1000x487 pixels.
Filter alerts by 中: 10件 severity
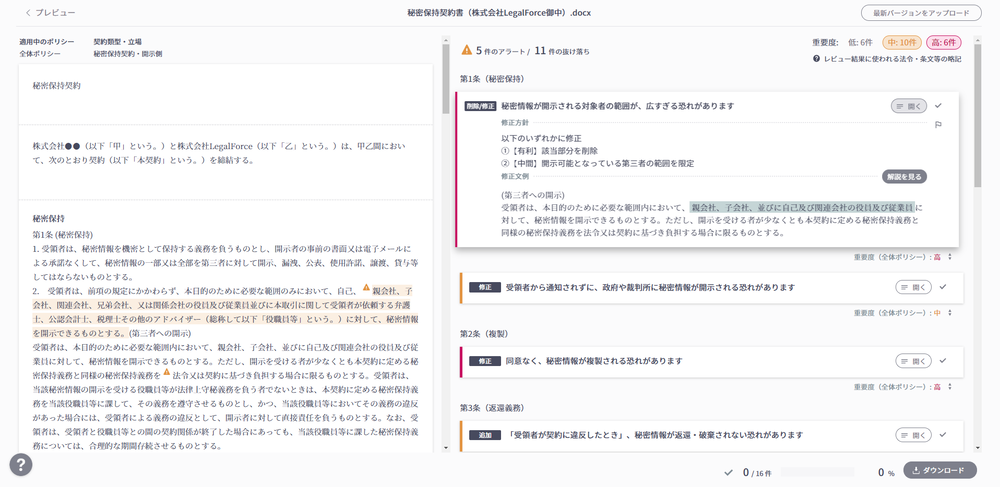click(x=901, y=43)
